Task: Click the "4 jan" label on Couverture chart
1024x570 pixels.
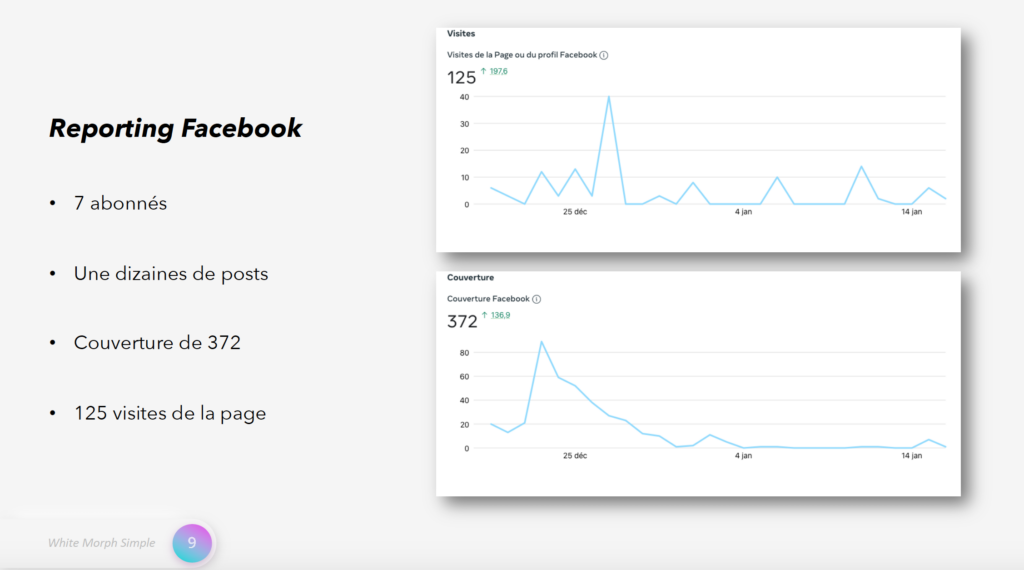Action: coord(743,456)
